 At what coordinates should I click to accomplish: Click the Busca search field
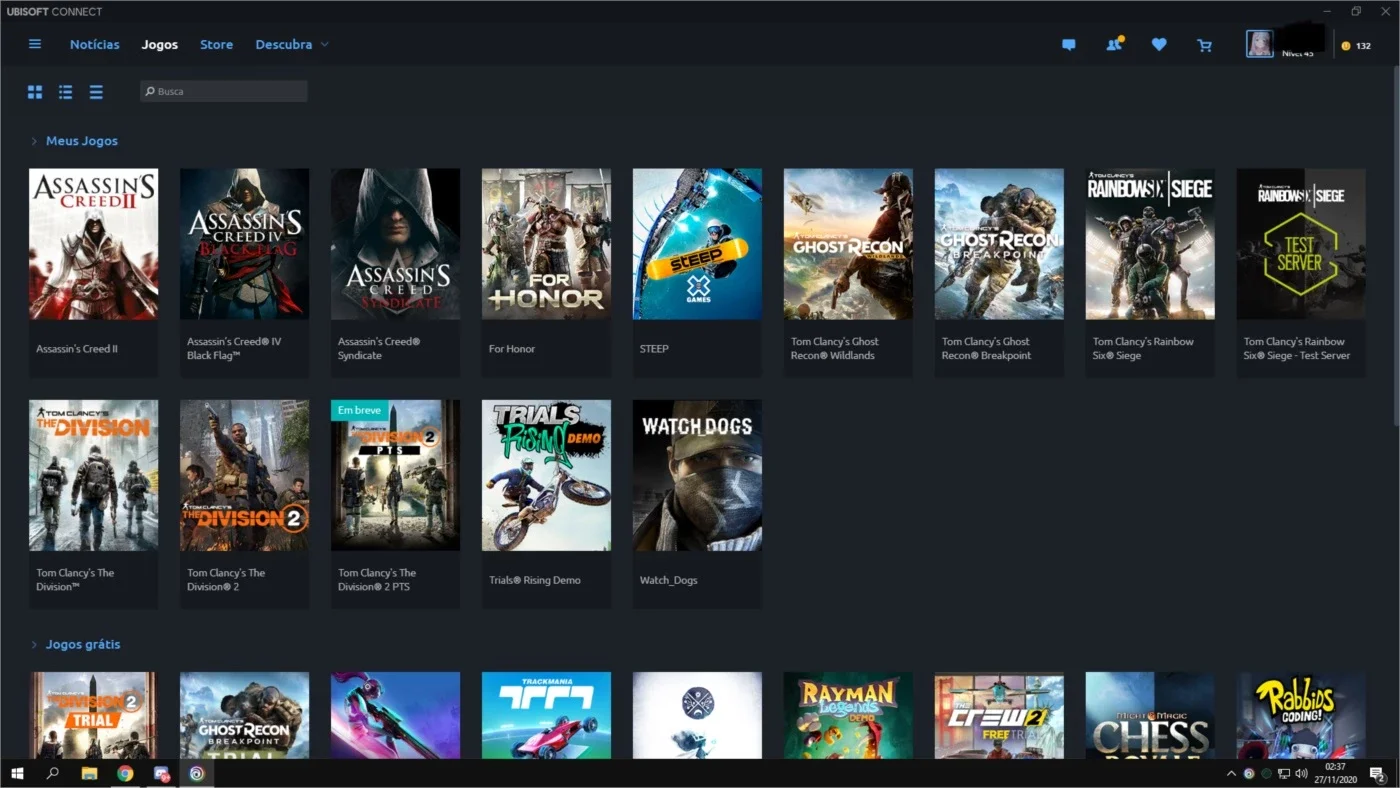[x=224, y=91]
